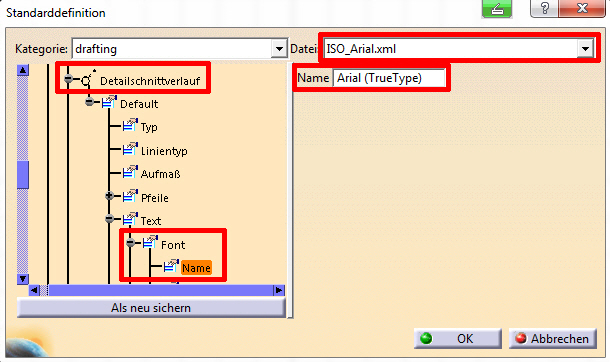Open the Datei dropdown arrow
Screen dimensions: 610x362
(x=585, y=49)
